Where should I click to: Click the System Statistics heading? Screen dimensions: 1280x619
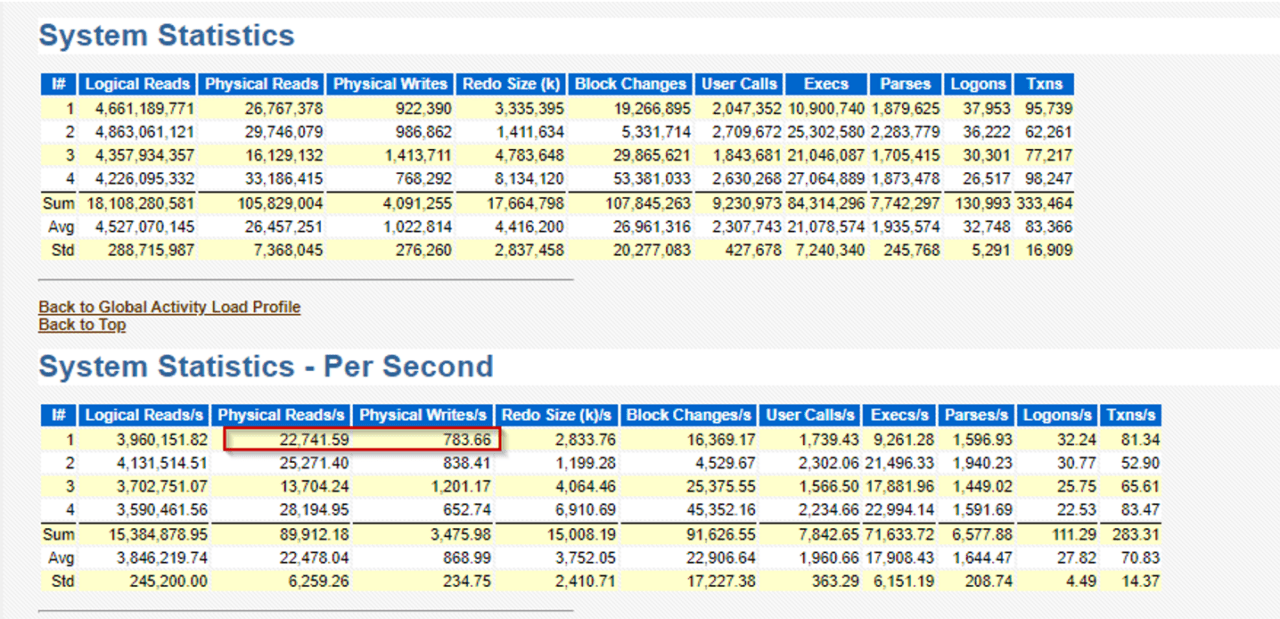pyautogui.click(x=165, y=35)
